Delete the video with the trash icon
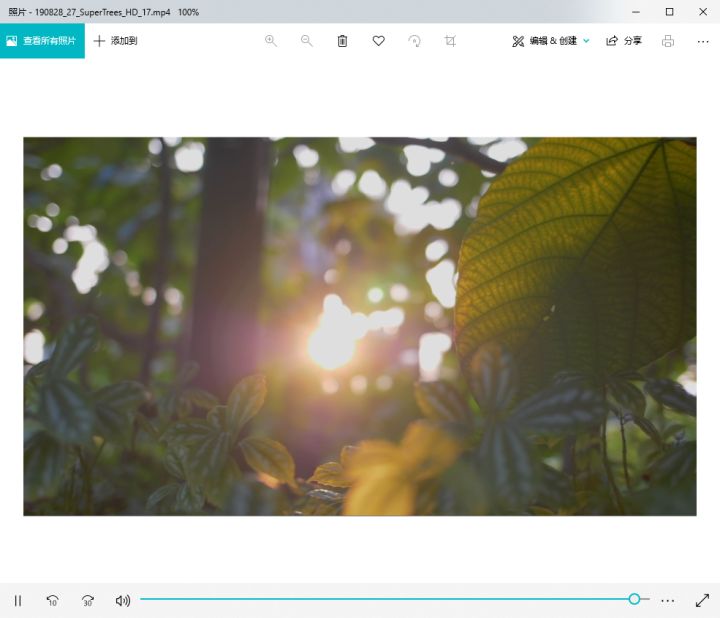This screenshot has width=720, height=618. [343, 41]
